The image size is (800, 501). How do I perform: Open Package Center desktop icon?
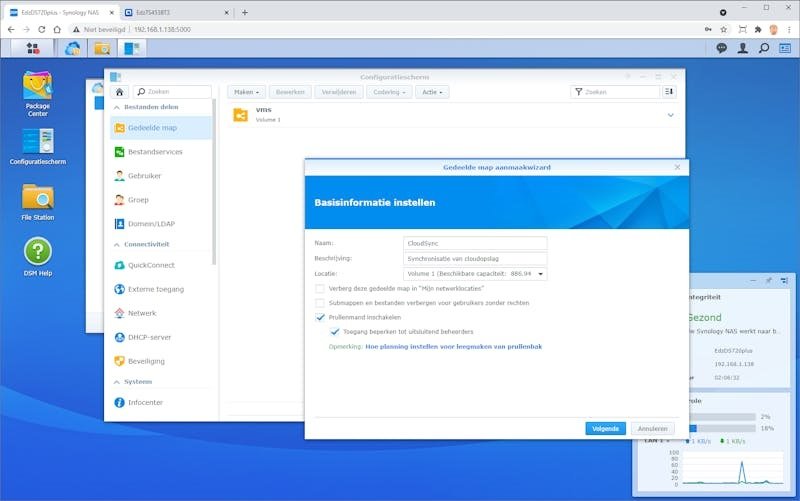coord(38,94)
